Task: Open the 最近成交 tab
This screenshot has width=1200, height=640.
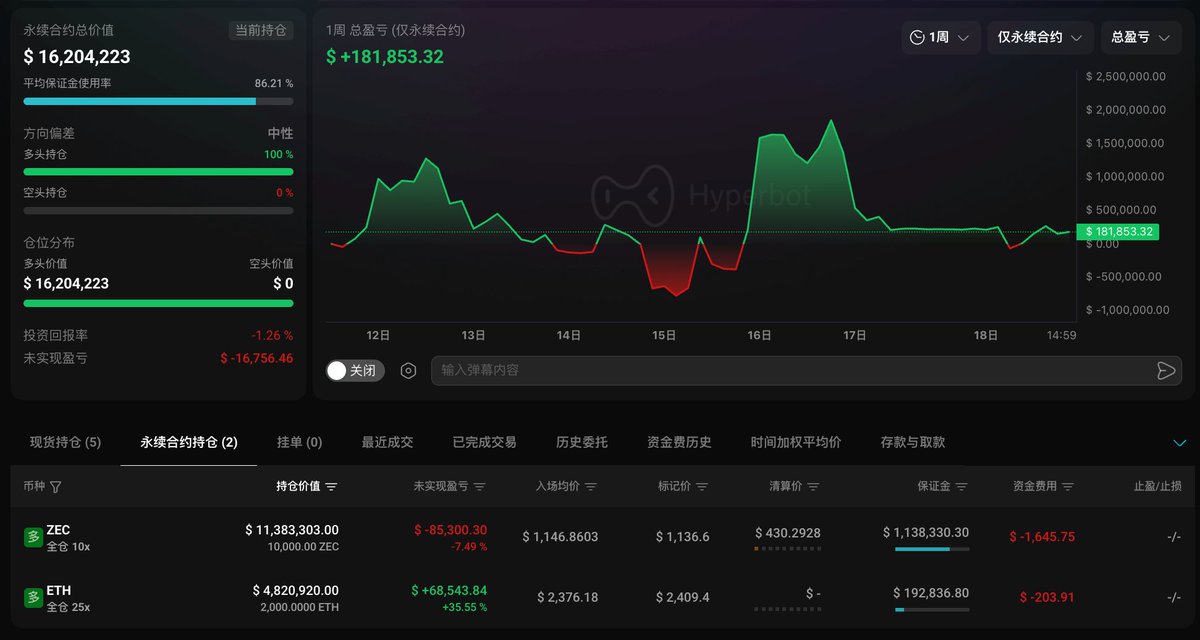Action: tap(387, 442)
